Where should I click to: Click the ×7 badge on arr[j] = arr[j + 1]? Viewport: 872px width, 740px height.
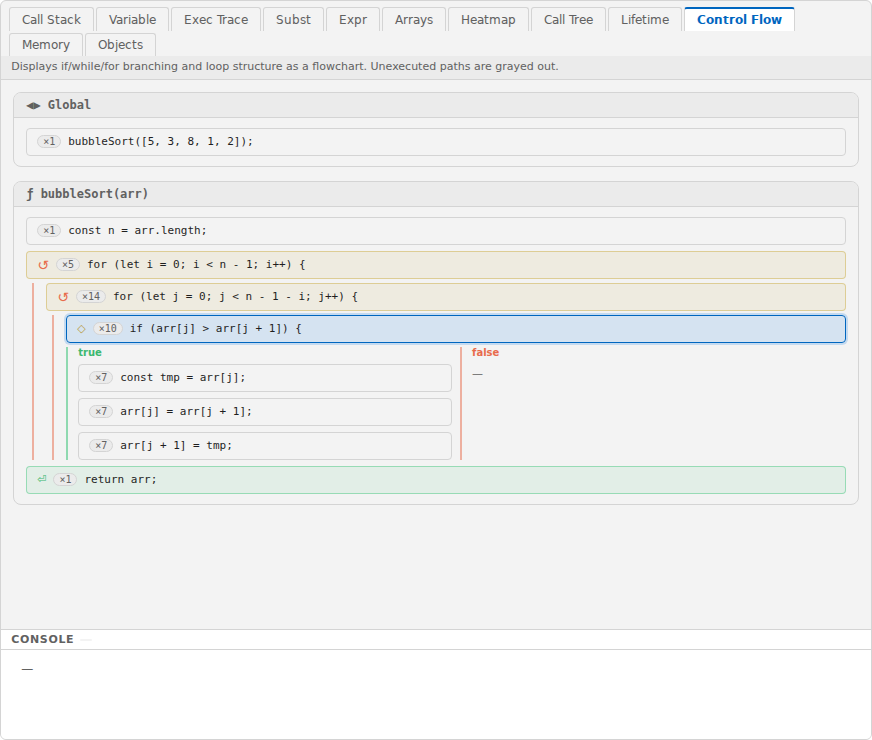(x=101, y=411)
